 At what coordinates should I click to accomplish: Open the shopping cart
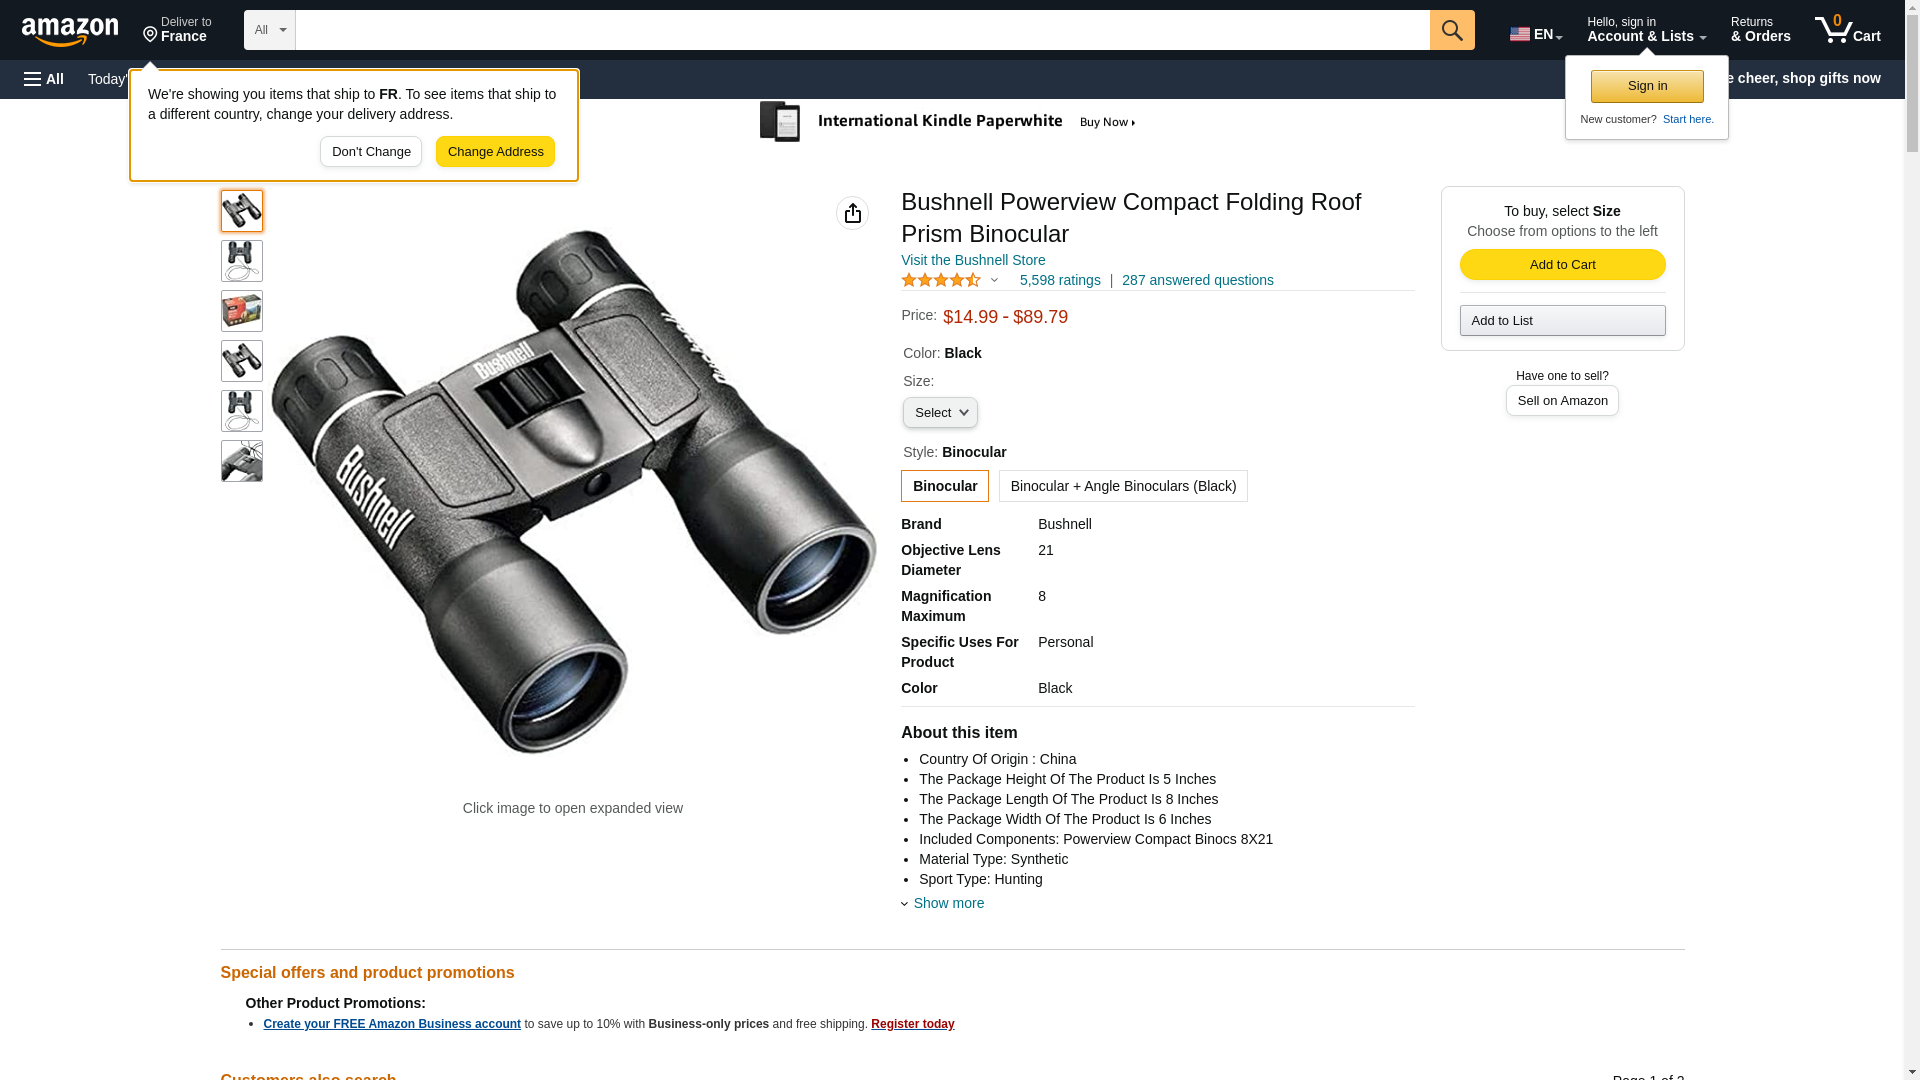pyautogui.click(x=1847, y=30)
